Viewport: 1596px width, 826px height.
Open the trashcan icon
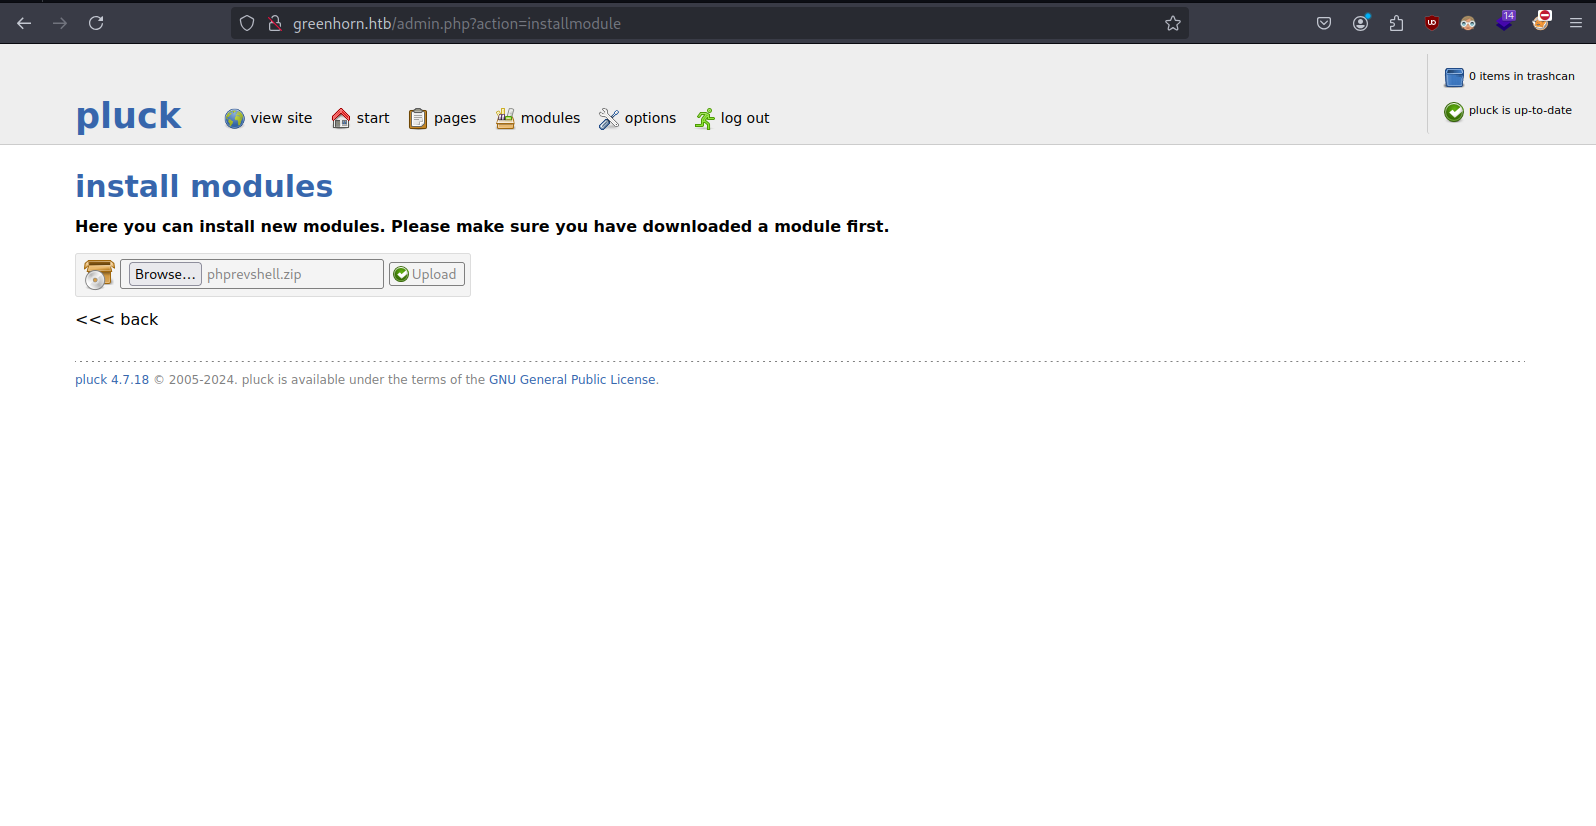click(x=1454, y=77)
